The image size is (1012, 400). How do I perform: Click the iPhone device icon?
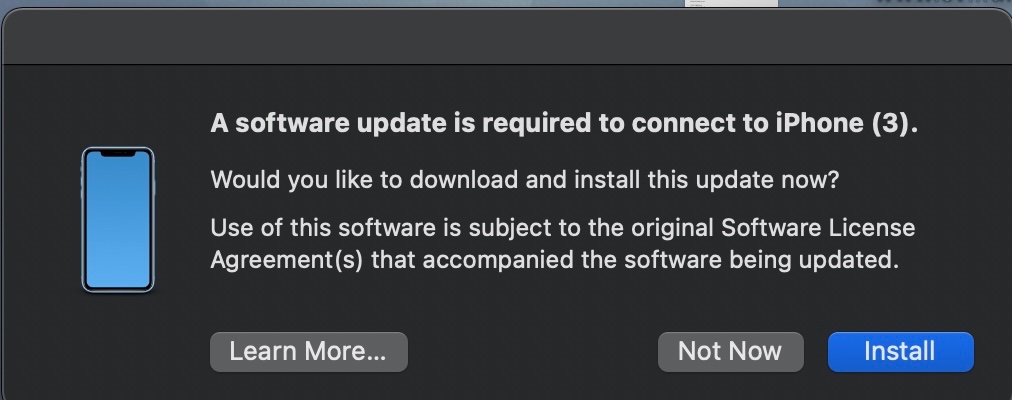coord(118,220)
